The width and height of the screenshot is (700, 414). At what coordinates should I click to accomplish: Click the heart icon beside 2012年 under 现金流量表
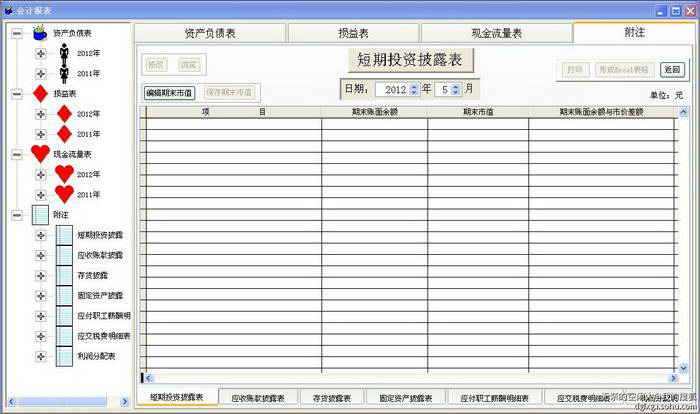coord(64,174)
